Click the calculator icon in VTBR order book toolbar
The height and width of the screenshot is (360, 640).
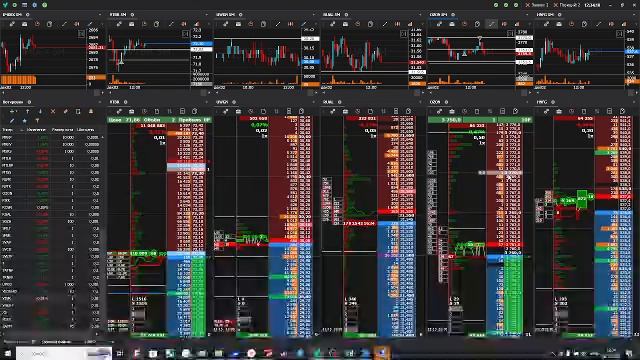click(x=182, y=111)
